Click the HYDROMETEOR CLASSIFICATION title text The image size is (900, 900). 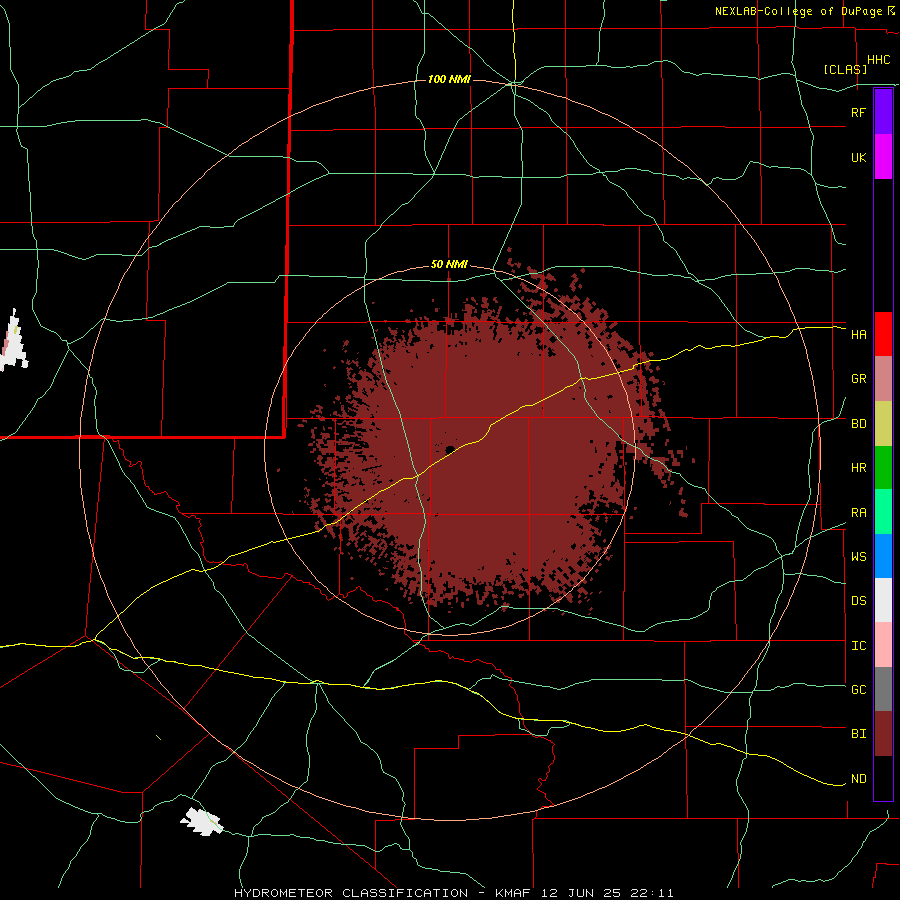[351, 893]
